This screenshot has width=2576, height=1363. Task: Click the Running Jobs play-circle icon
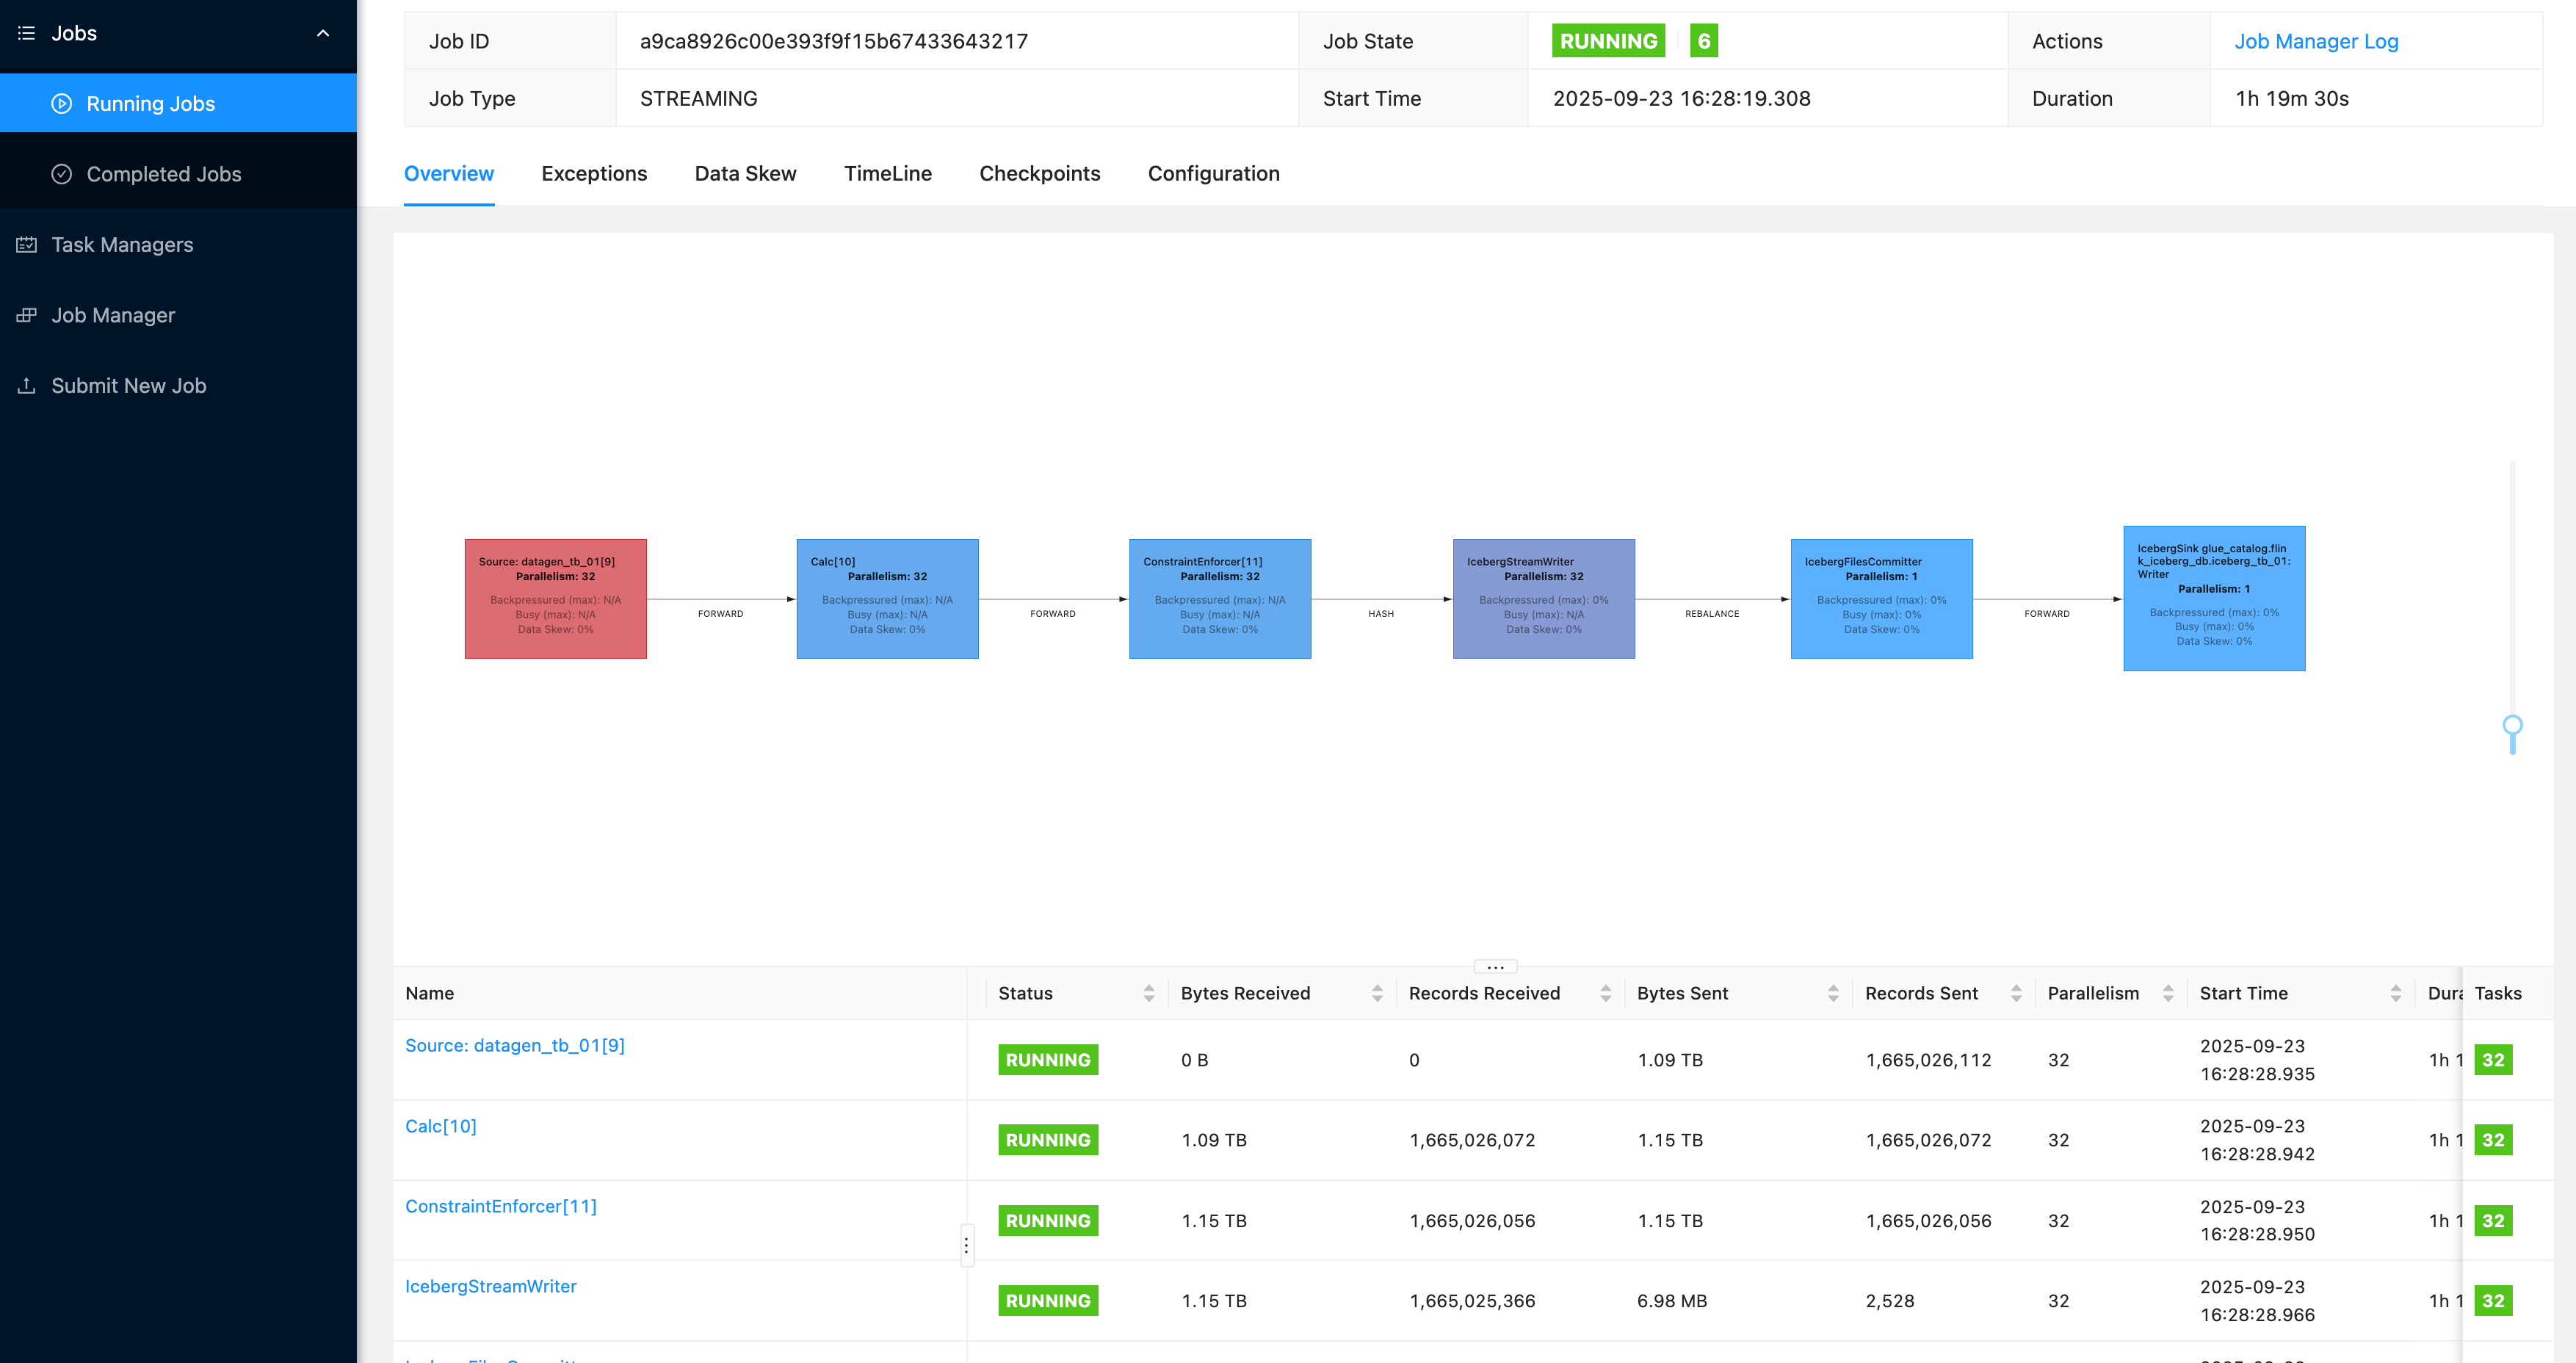61,103
